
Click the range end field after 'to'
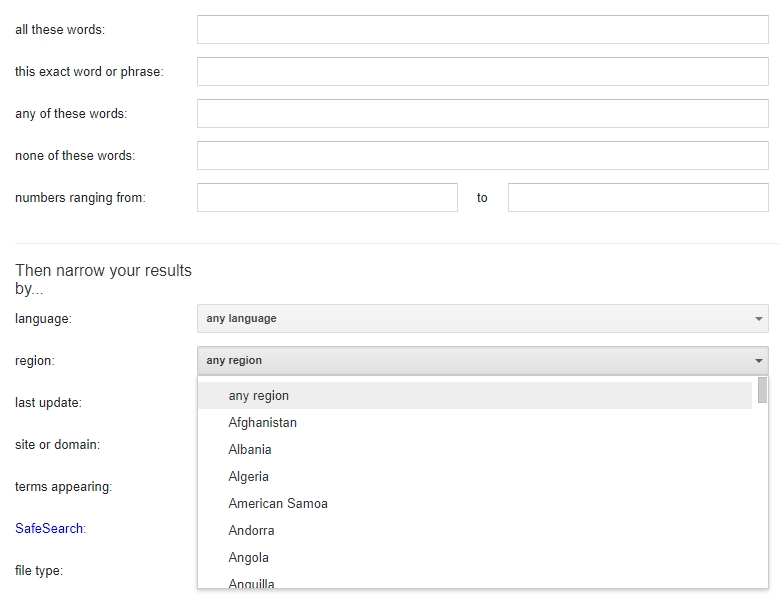pos(638,198)
